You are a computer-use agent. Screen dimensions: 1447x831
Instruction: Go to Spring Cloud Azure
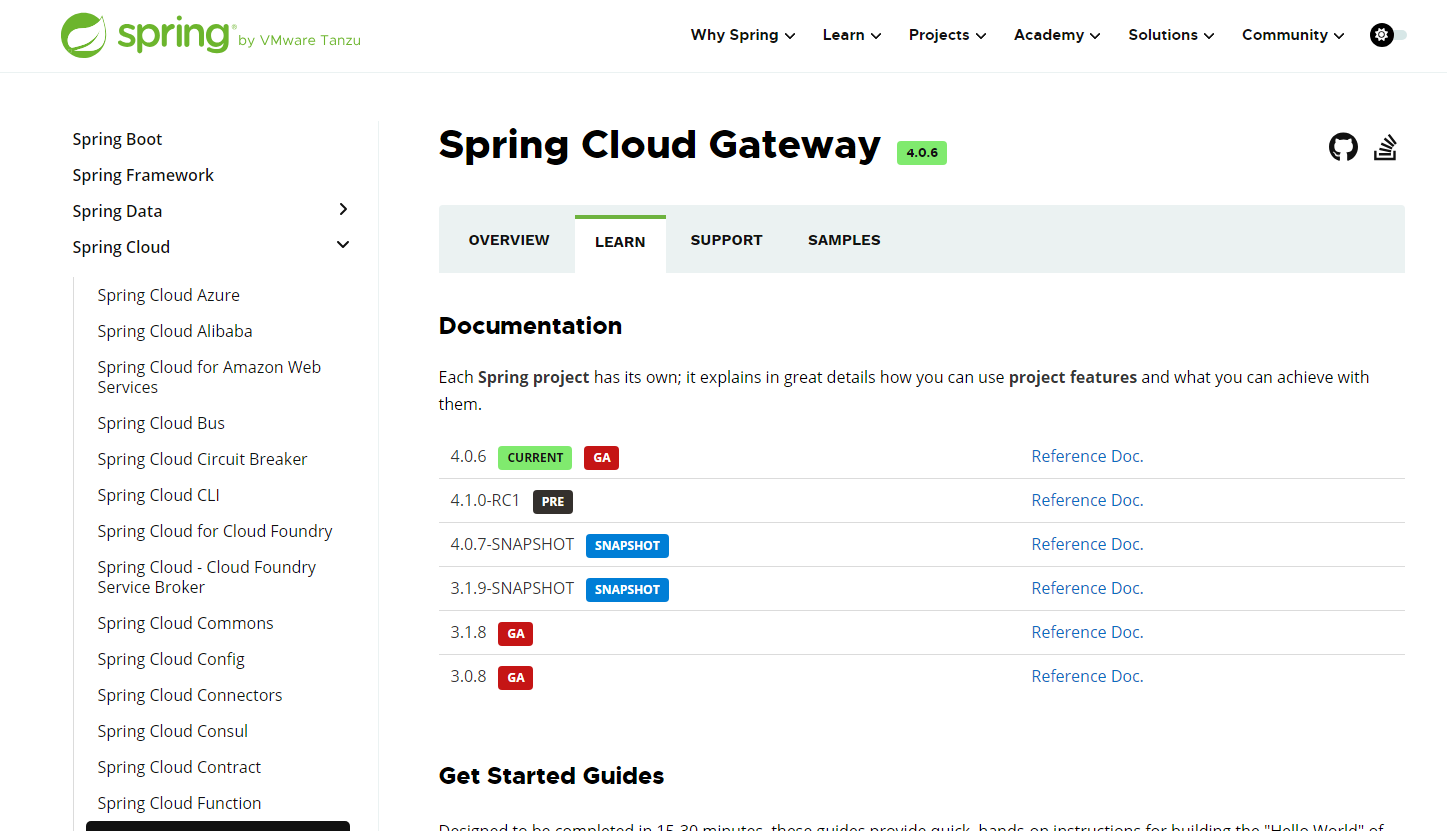[x=168, y=295]
